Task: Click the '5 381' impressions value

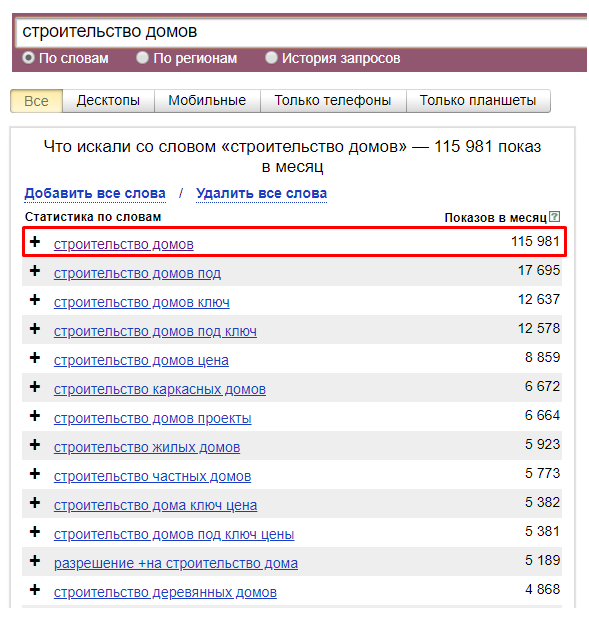Action: [542, 531]
